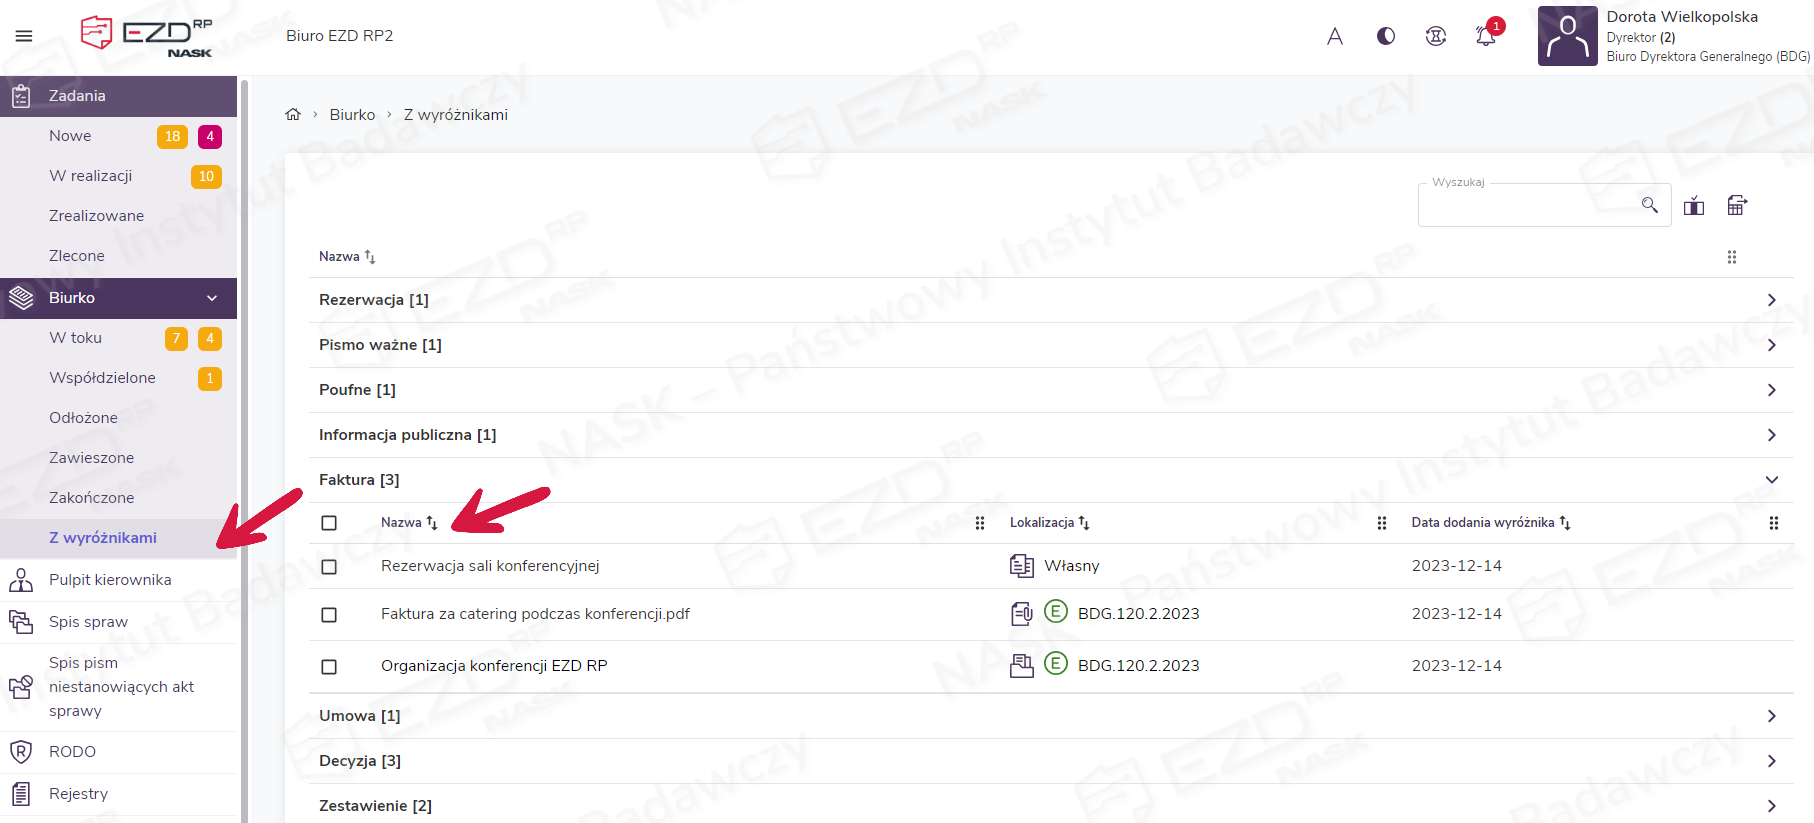This screenshot has height=823, width=1814.
Task: Open Faktura za catering podczas konferencji.pdf
Action: tap(535, 614)
